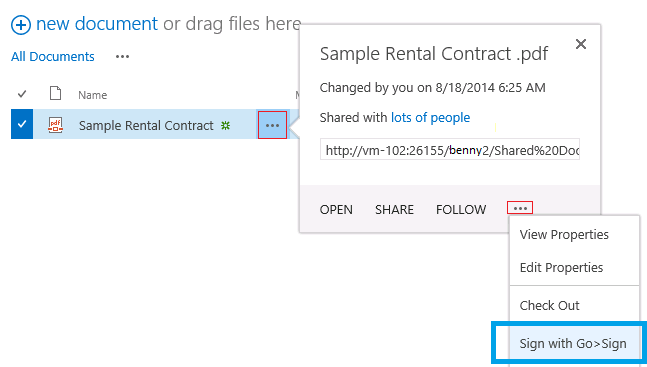This screenshot has width=647, height=367.
Task: Click FOLLOW in the callout footer
Action: tap(461, 210)
